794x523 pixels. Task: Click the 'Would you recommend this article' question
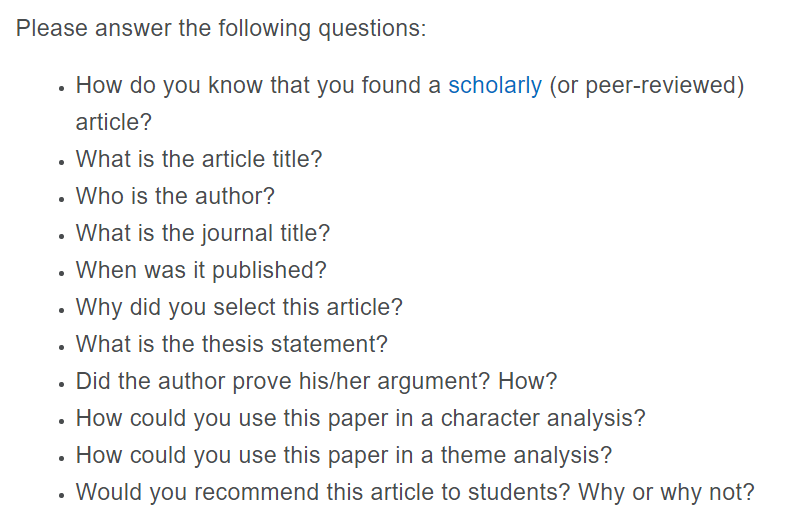click(415, 492)
